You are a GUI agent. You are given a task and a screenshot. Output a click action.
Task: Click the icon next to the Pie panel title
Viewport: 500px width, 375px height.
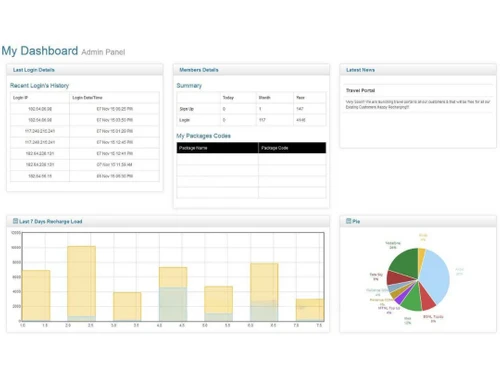pos(349,221)
